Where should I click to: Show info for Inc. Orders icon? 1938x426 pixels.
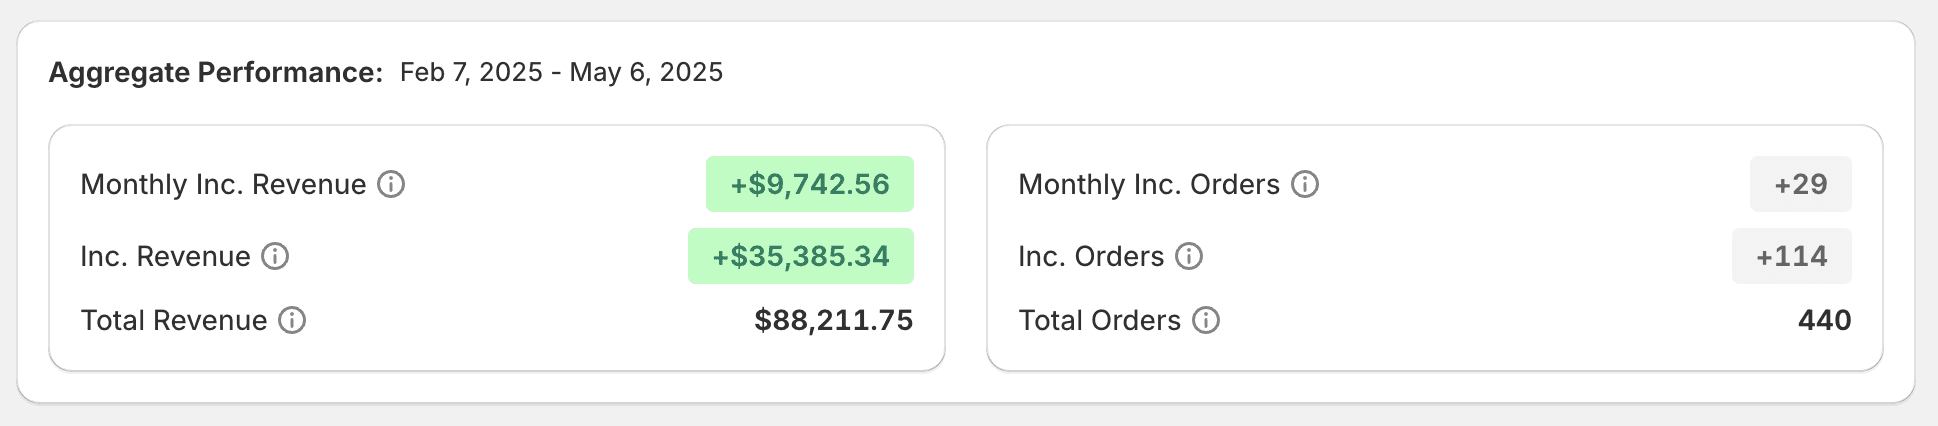(x=1189, y=256)
